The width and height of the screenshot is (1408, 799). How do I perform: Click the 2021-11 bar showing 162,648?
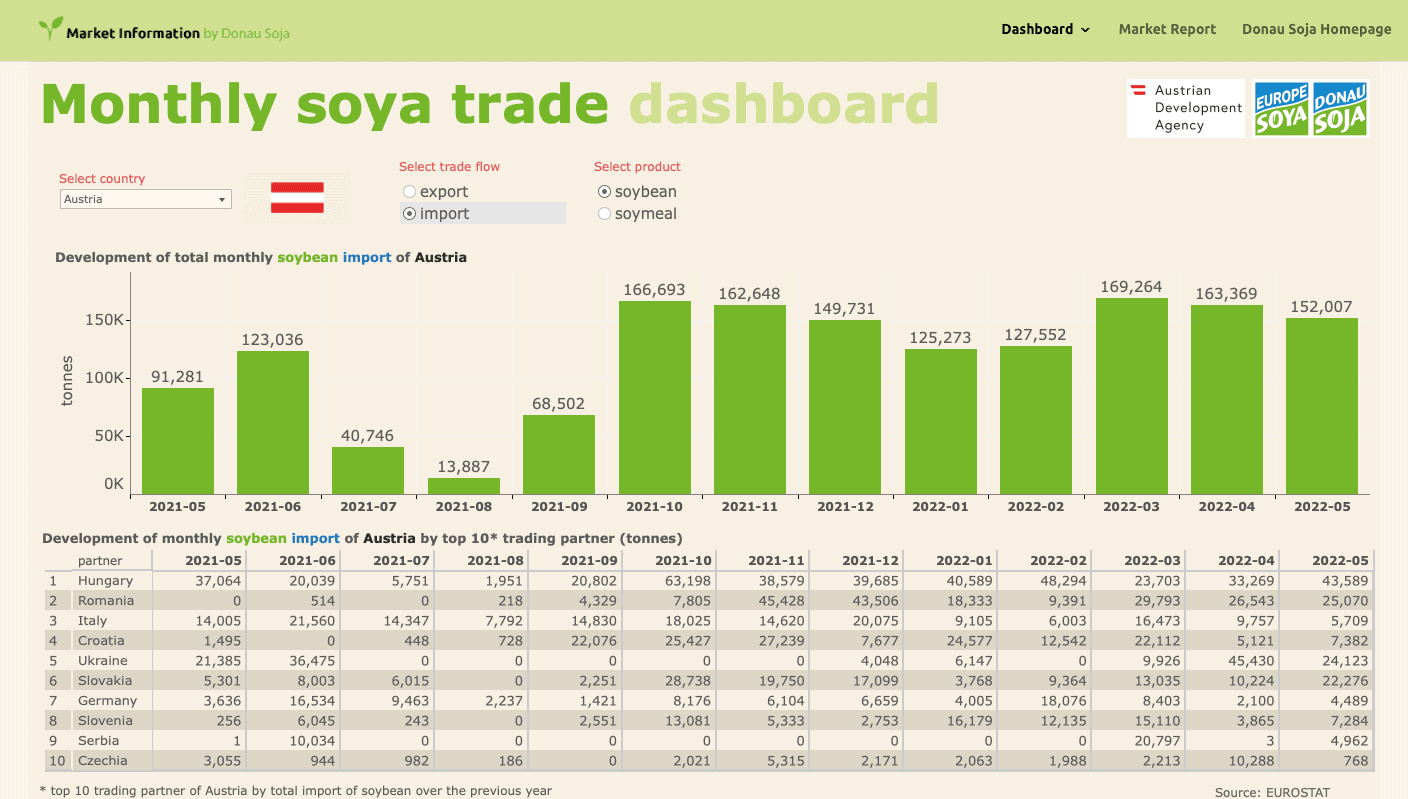tap(750, 400)
